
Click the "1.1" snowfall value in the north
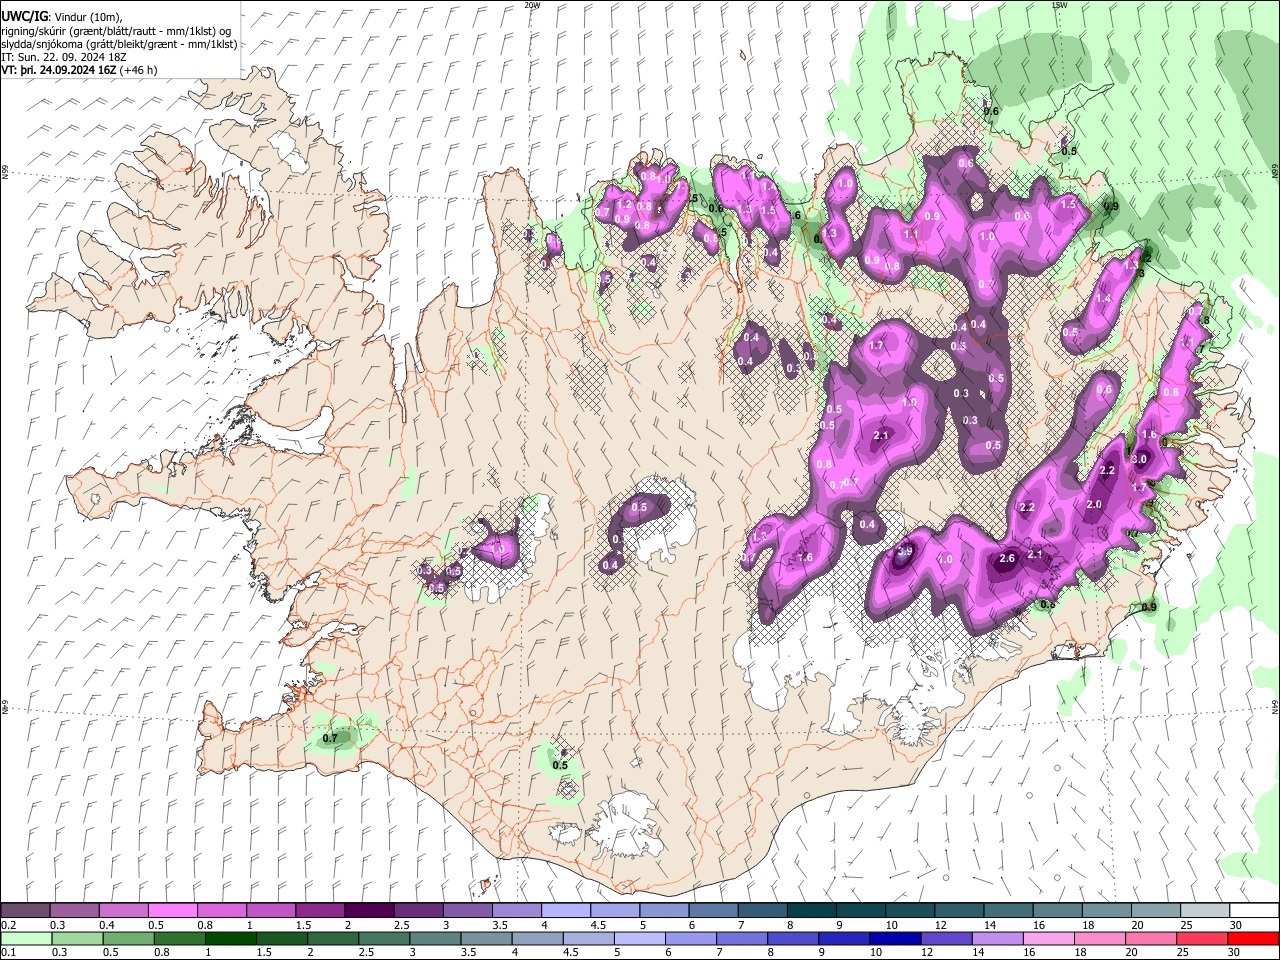tap(910, 234)
